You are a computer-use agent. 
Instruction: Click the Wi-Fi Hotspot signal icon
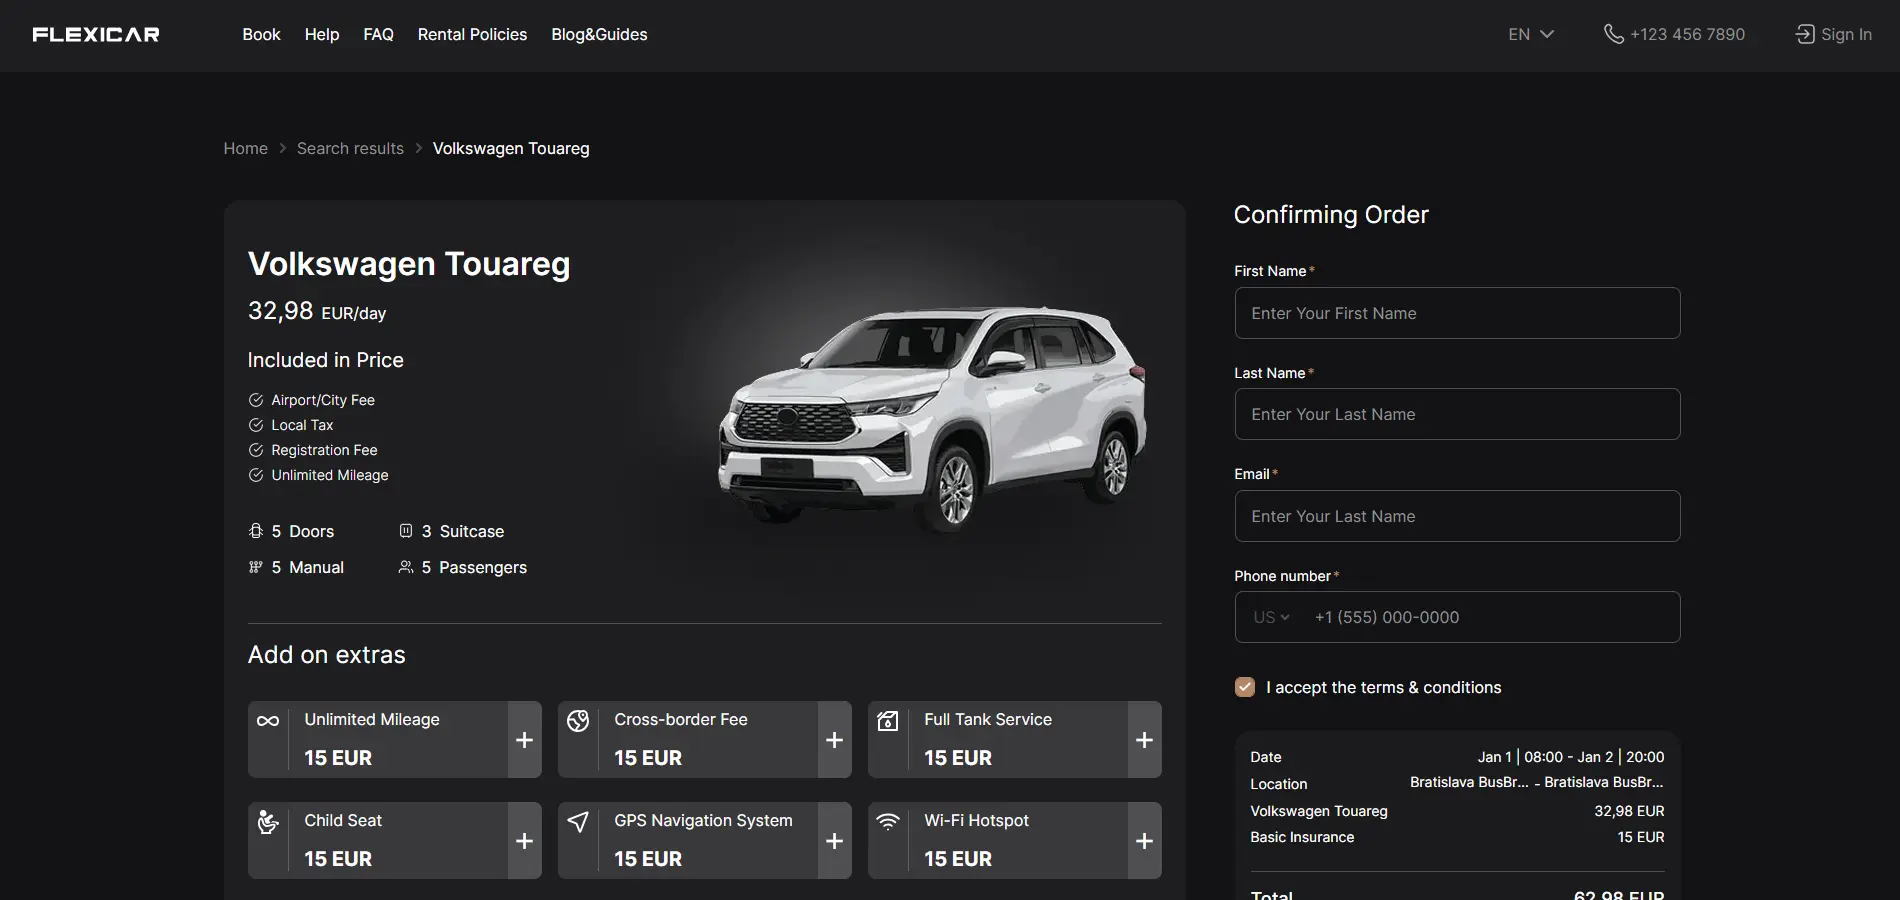(x=888, y=822)
